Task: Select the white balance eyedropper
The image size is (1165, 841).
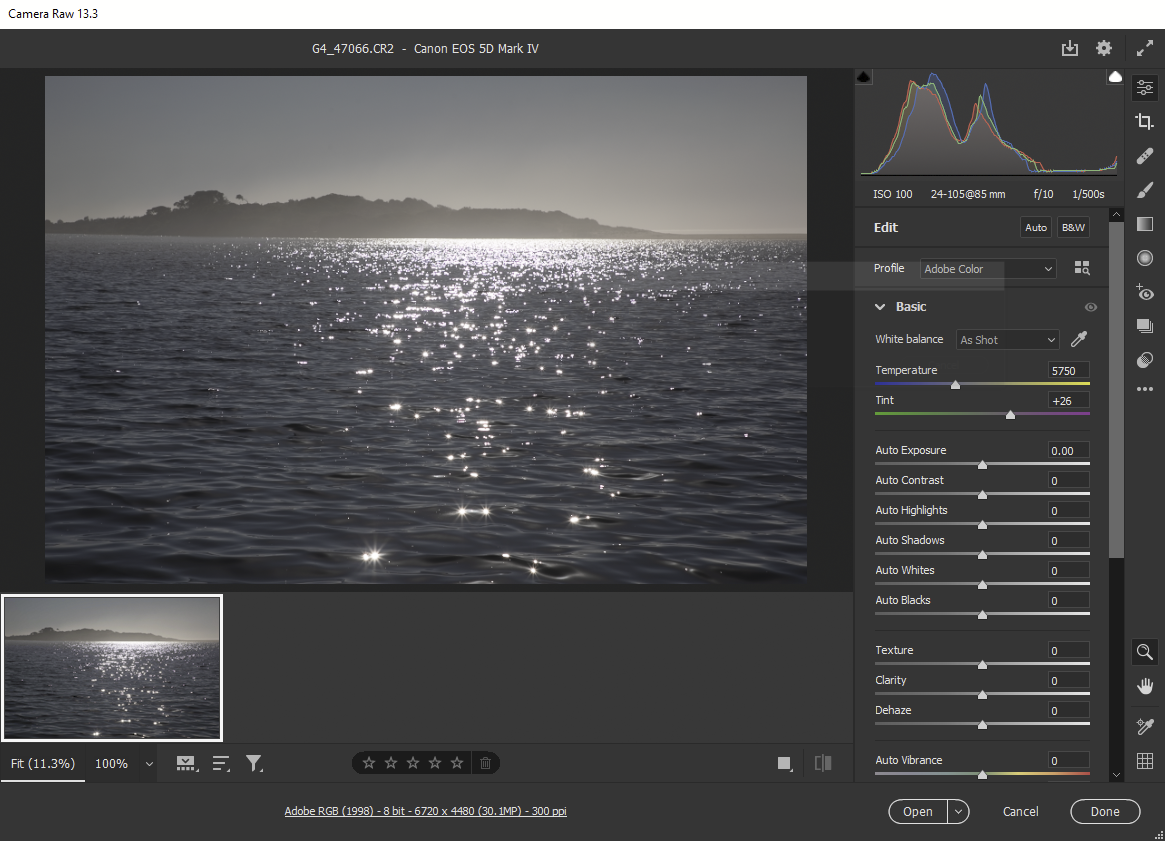Action: pyautogui.click(x=1078, y=339)
